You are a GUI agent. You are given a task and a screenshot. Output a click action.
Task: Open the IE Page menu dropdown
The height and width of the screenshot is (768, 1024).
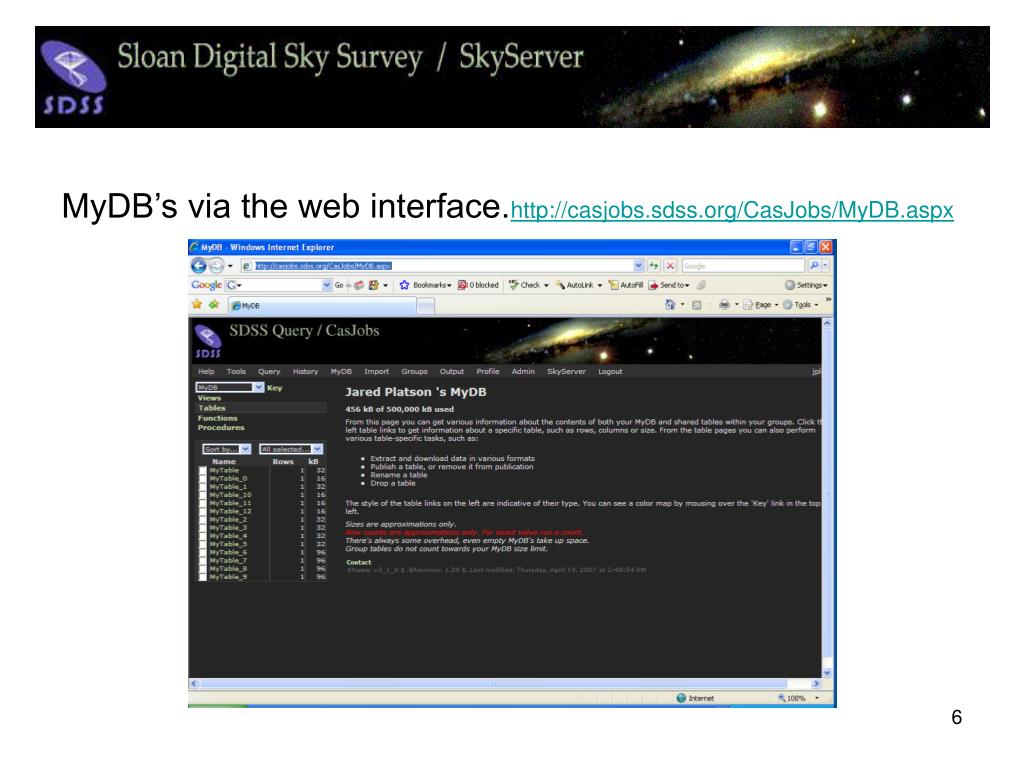(x=761, y=304)
